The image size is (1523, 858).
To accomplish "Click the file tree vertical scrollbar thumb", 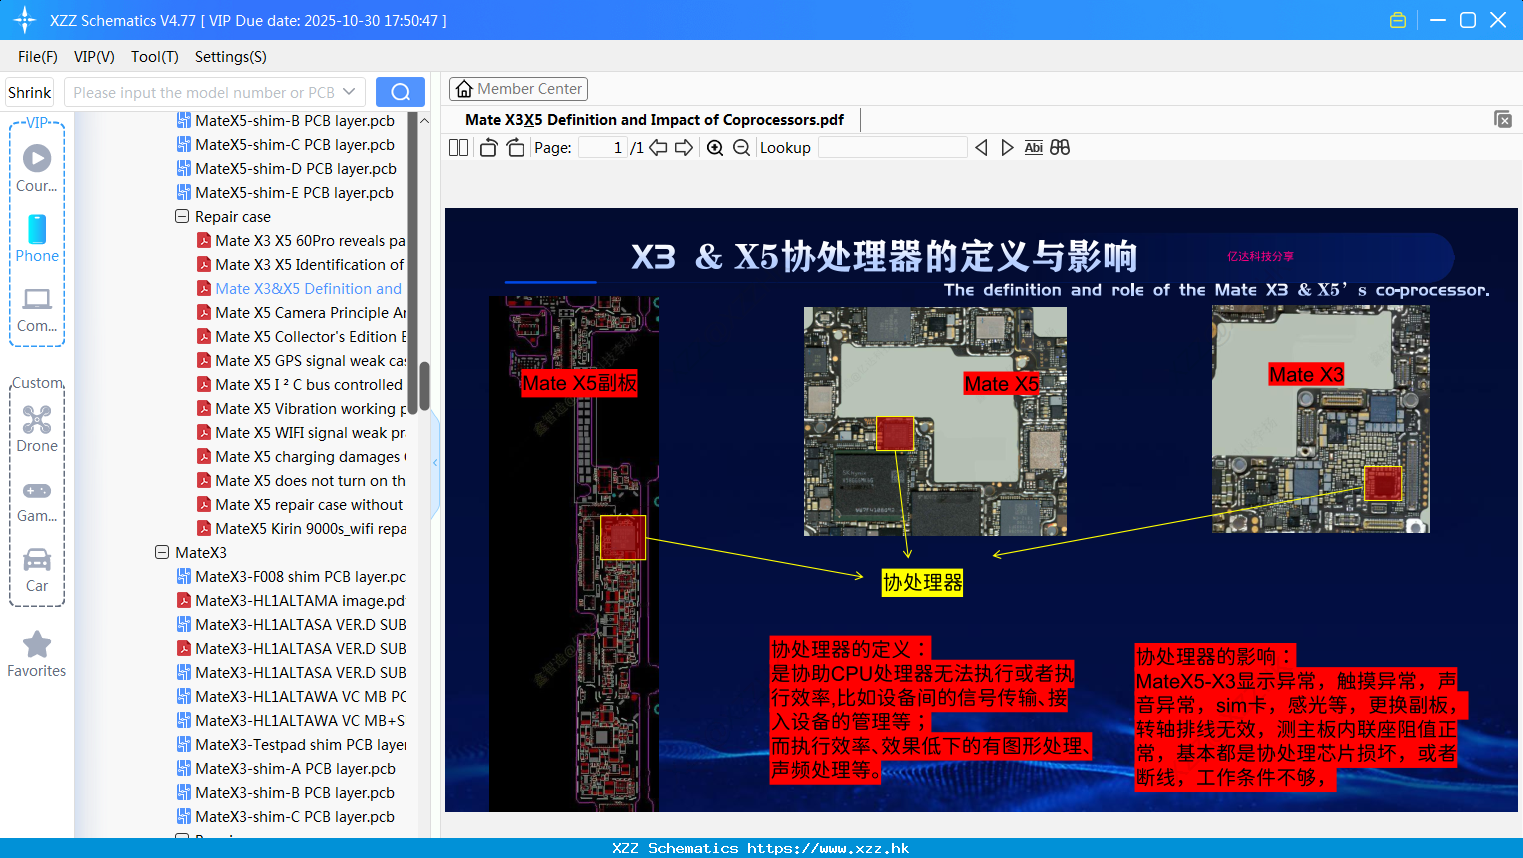I will point(424,386).
